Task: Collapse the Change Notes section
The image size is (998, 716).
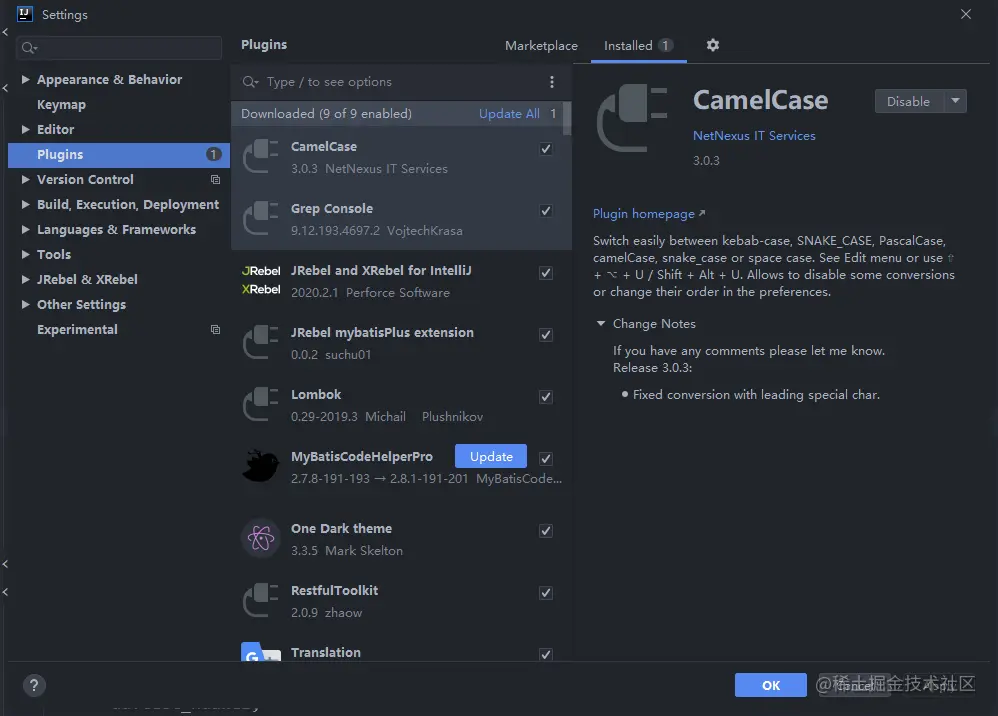Action: click(600, 323)
